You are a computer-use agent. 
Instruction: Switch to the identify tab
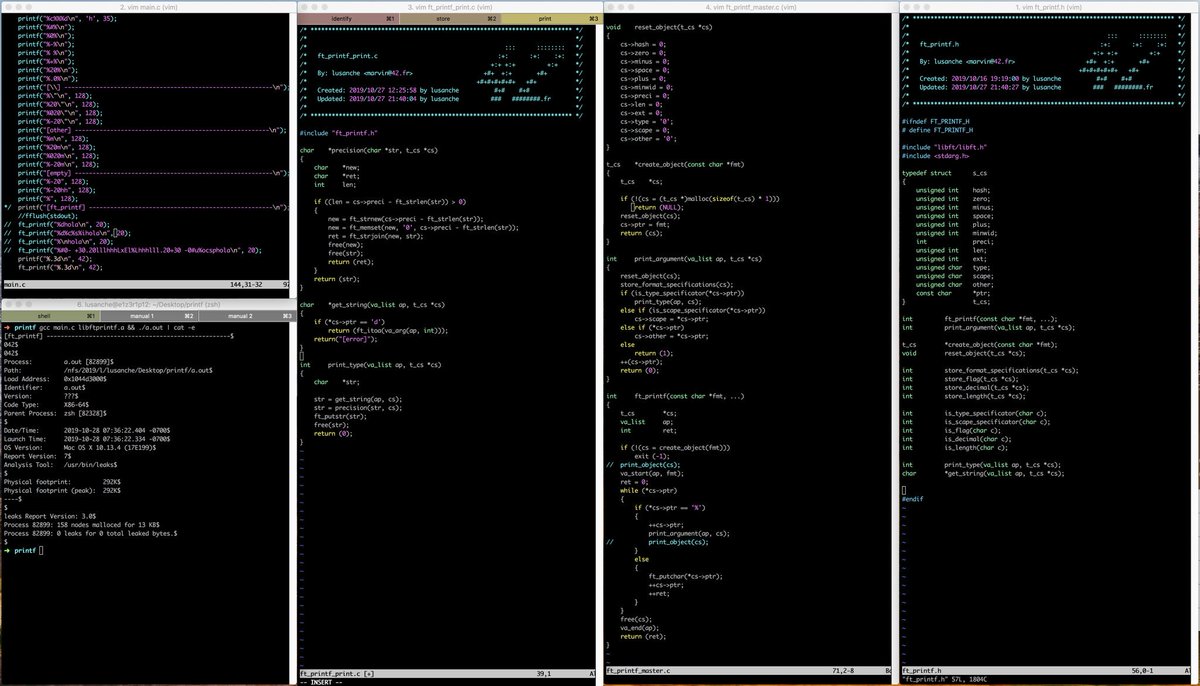point(347,18)
